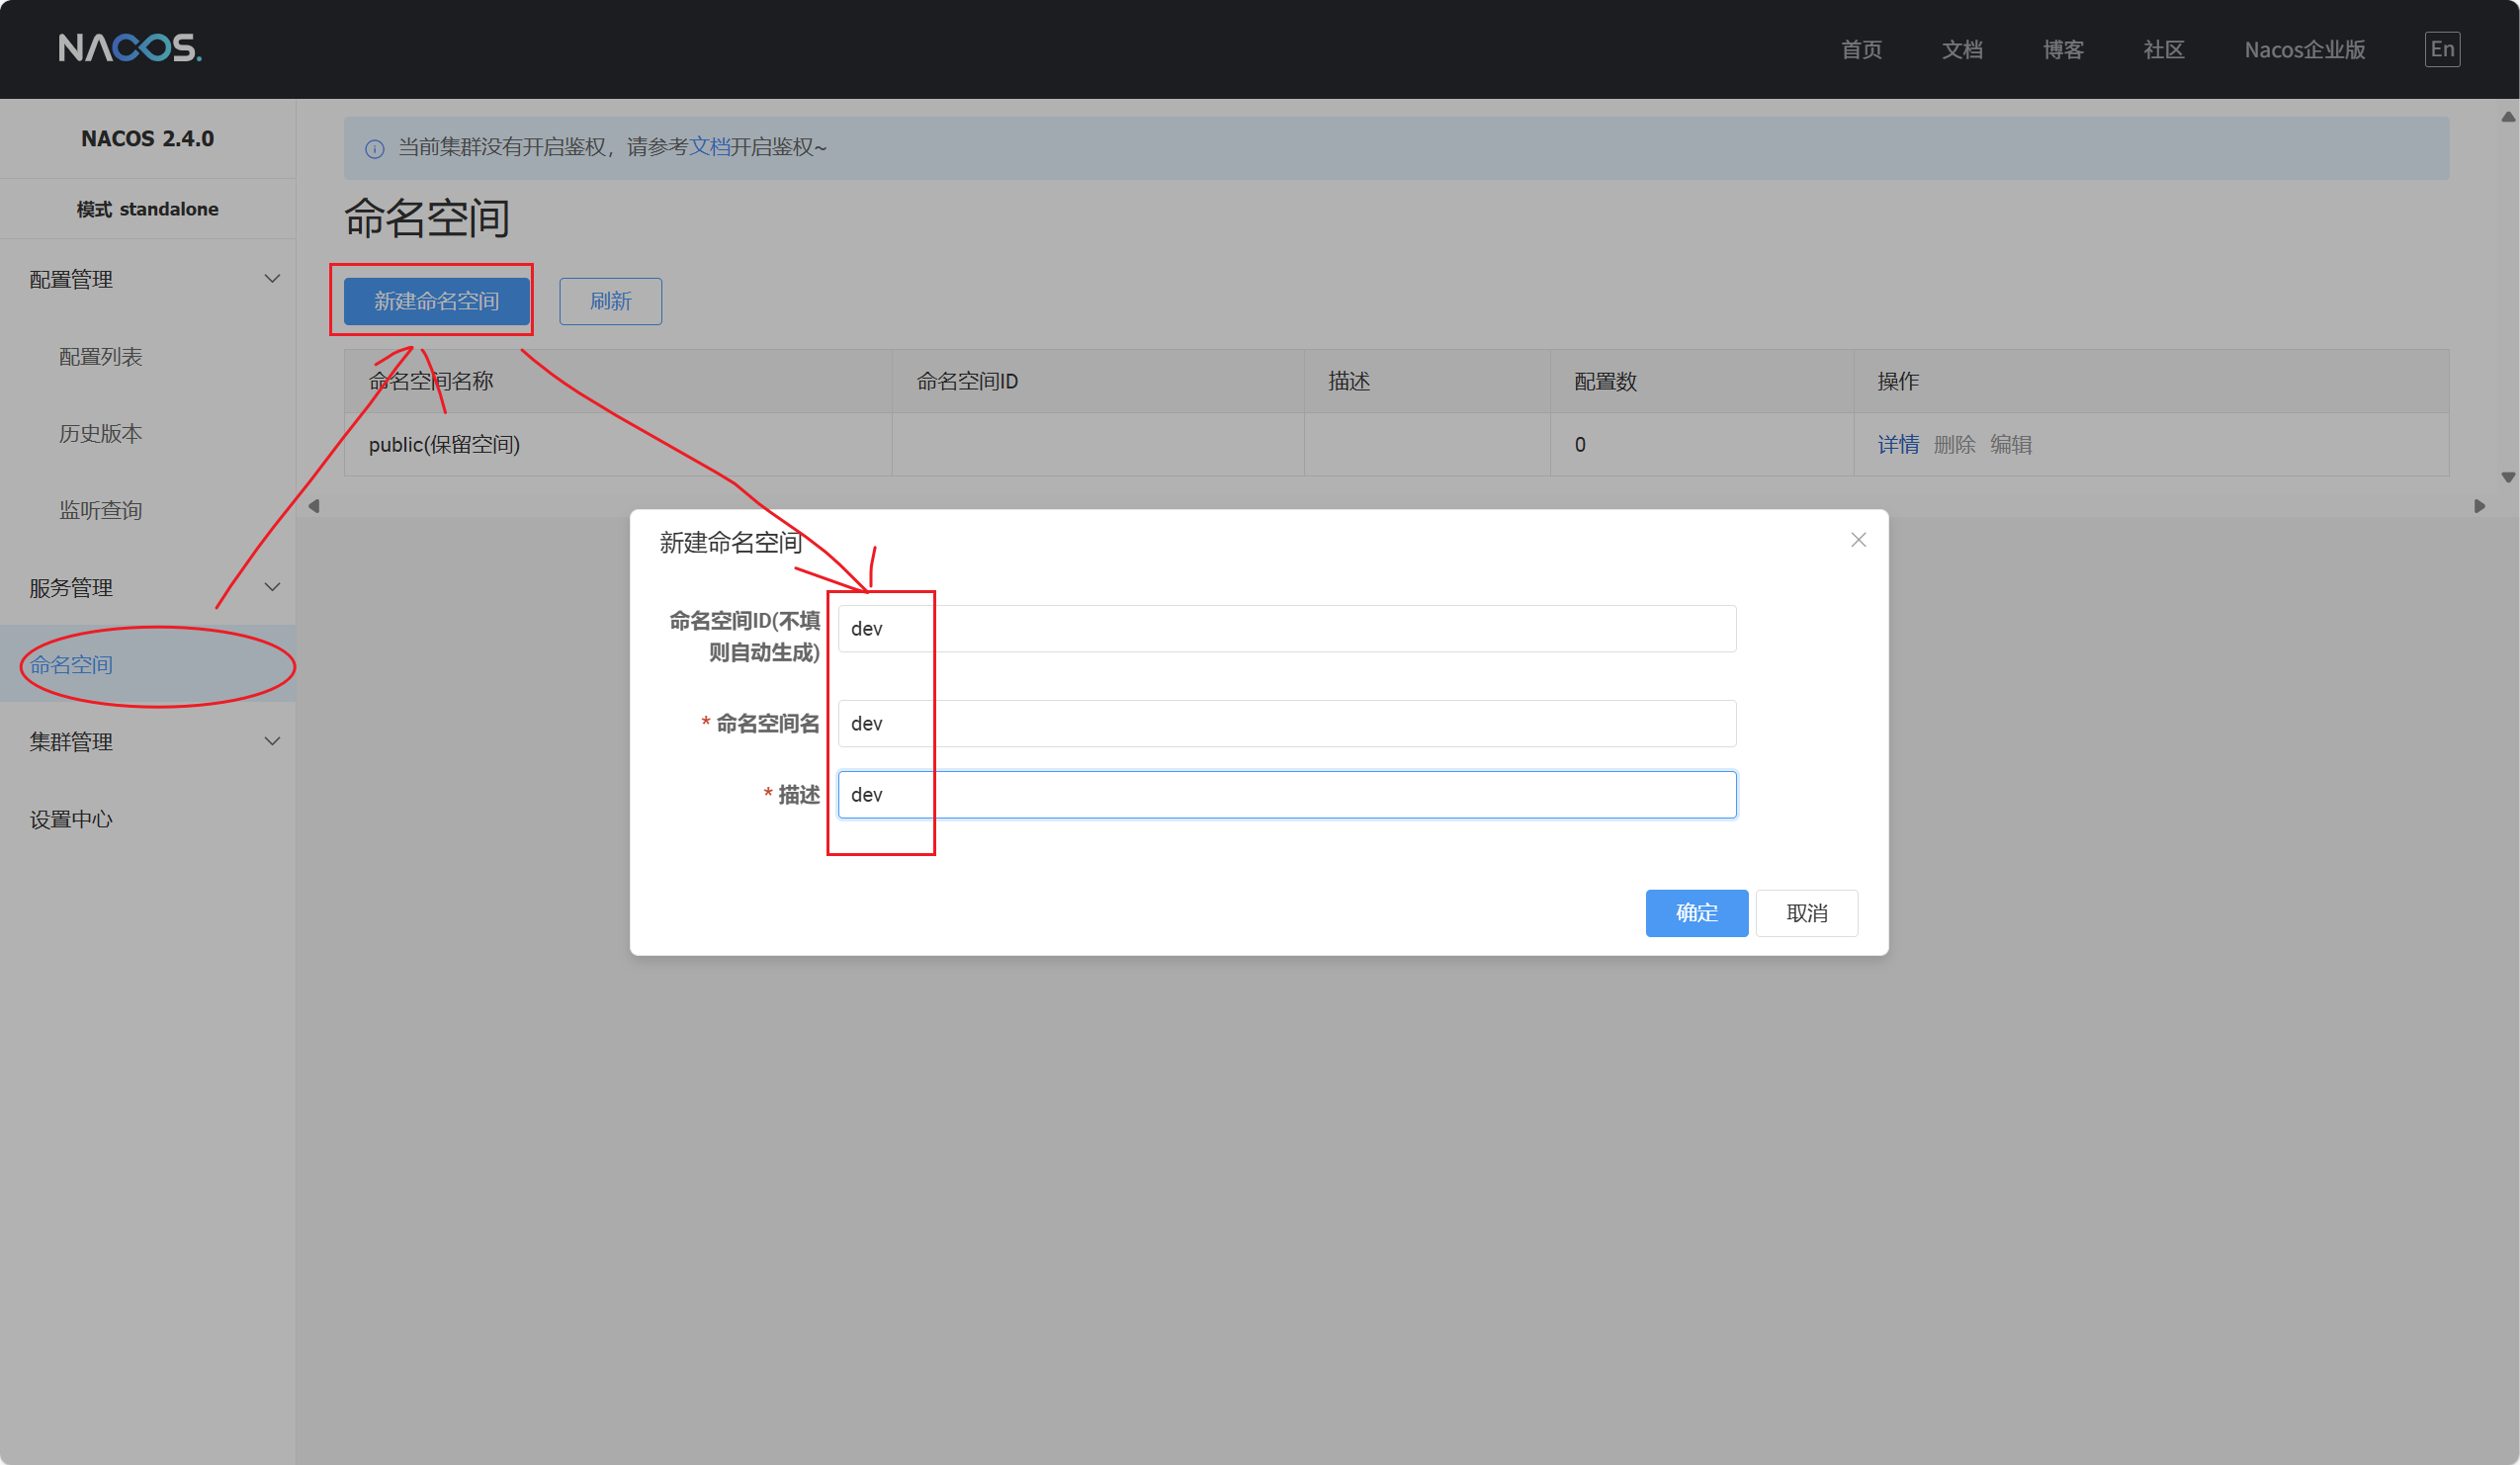
Task: Switch language with the En icon
Action: point(2441,49)
